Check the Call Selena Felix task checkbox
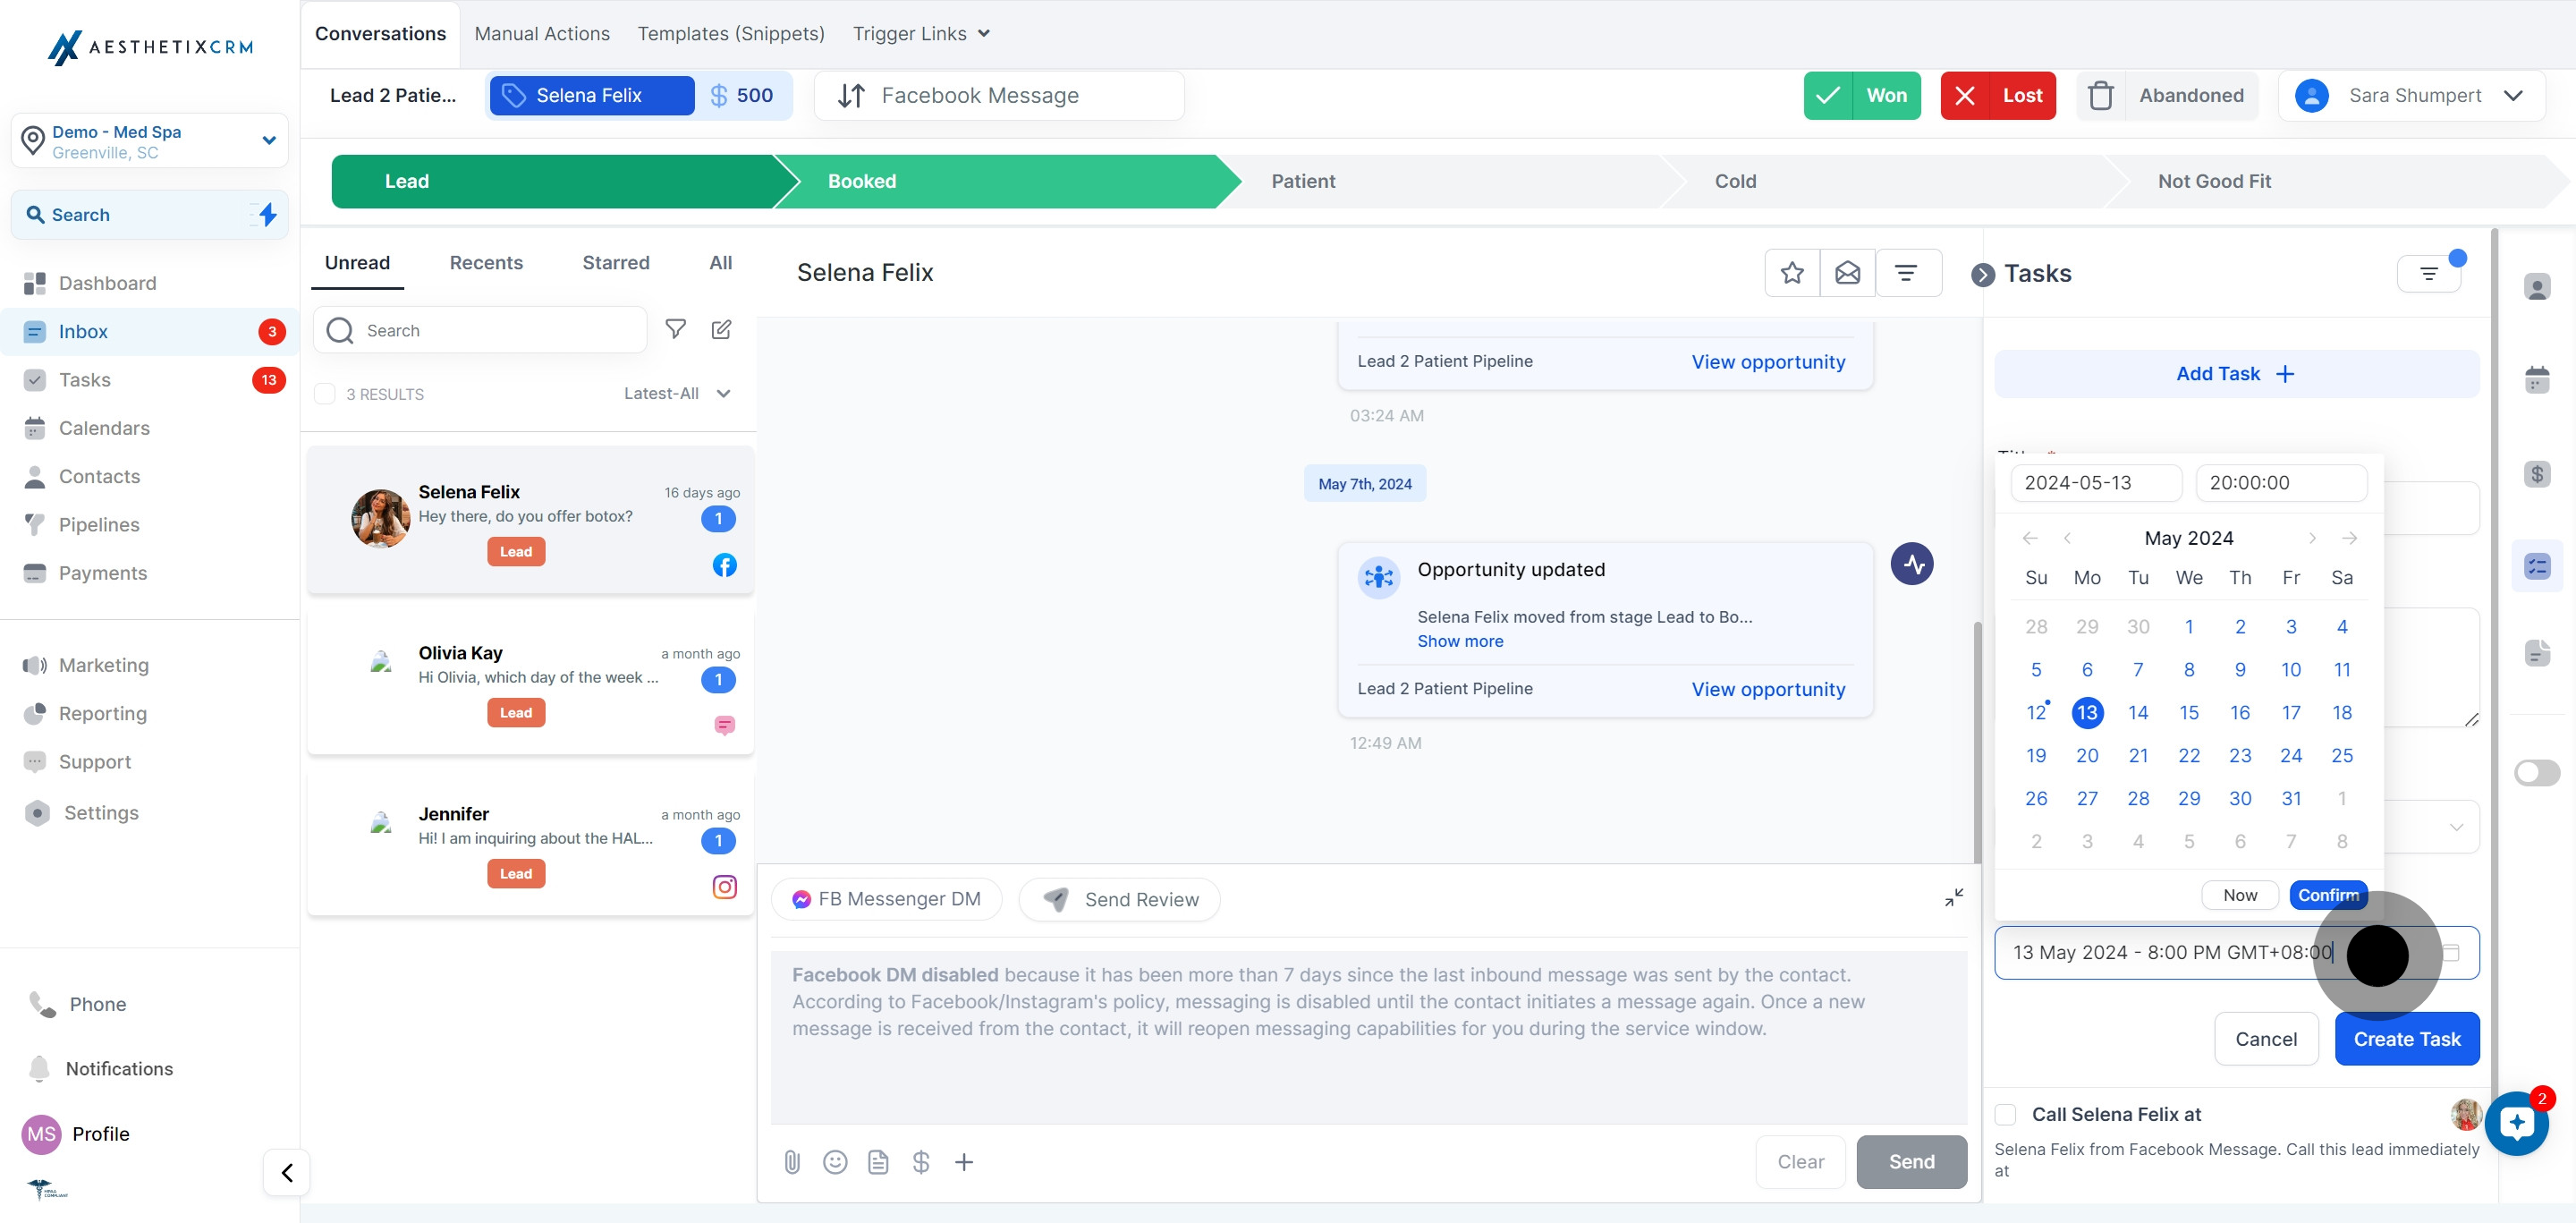 [2005, 1114]
